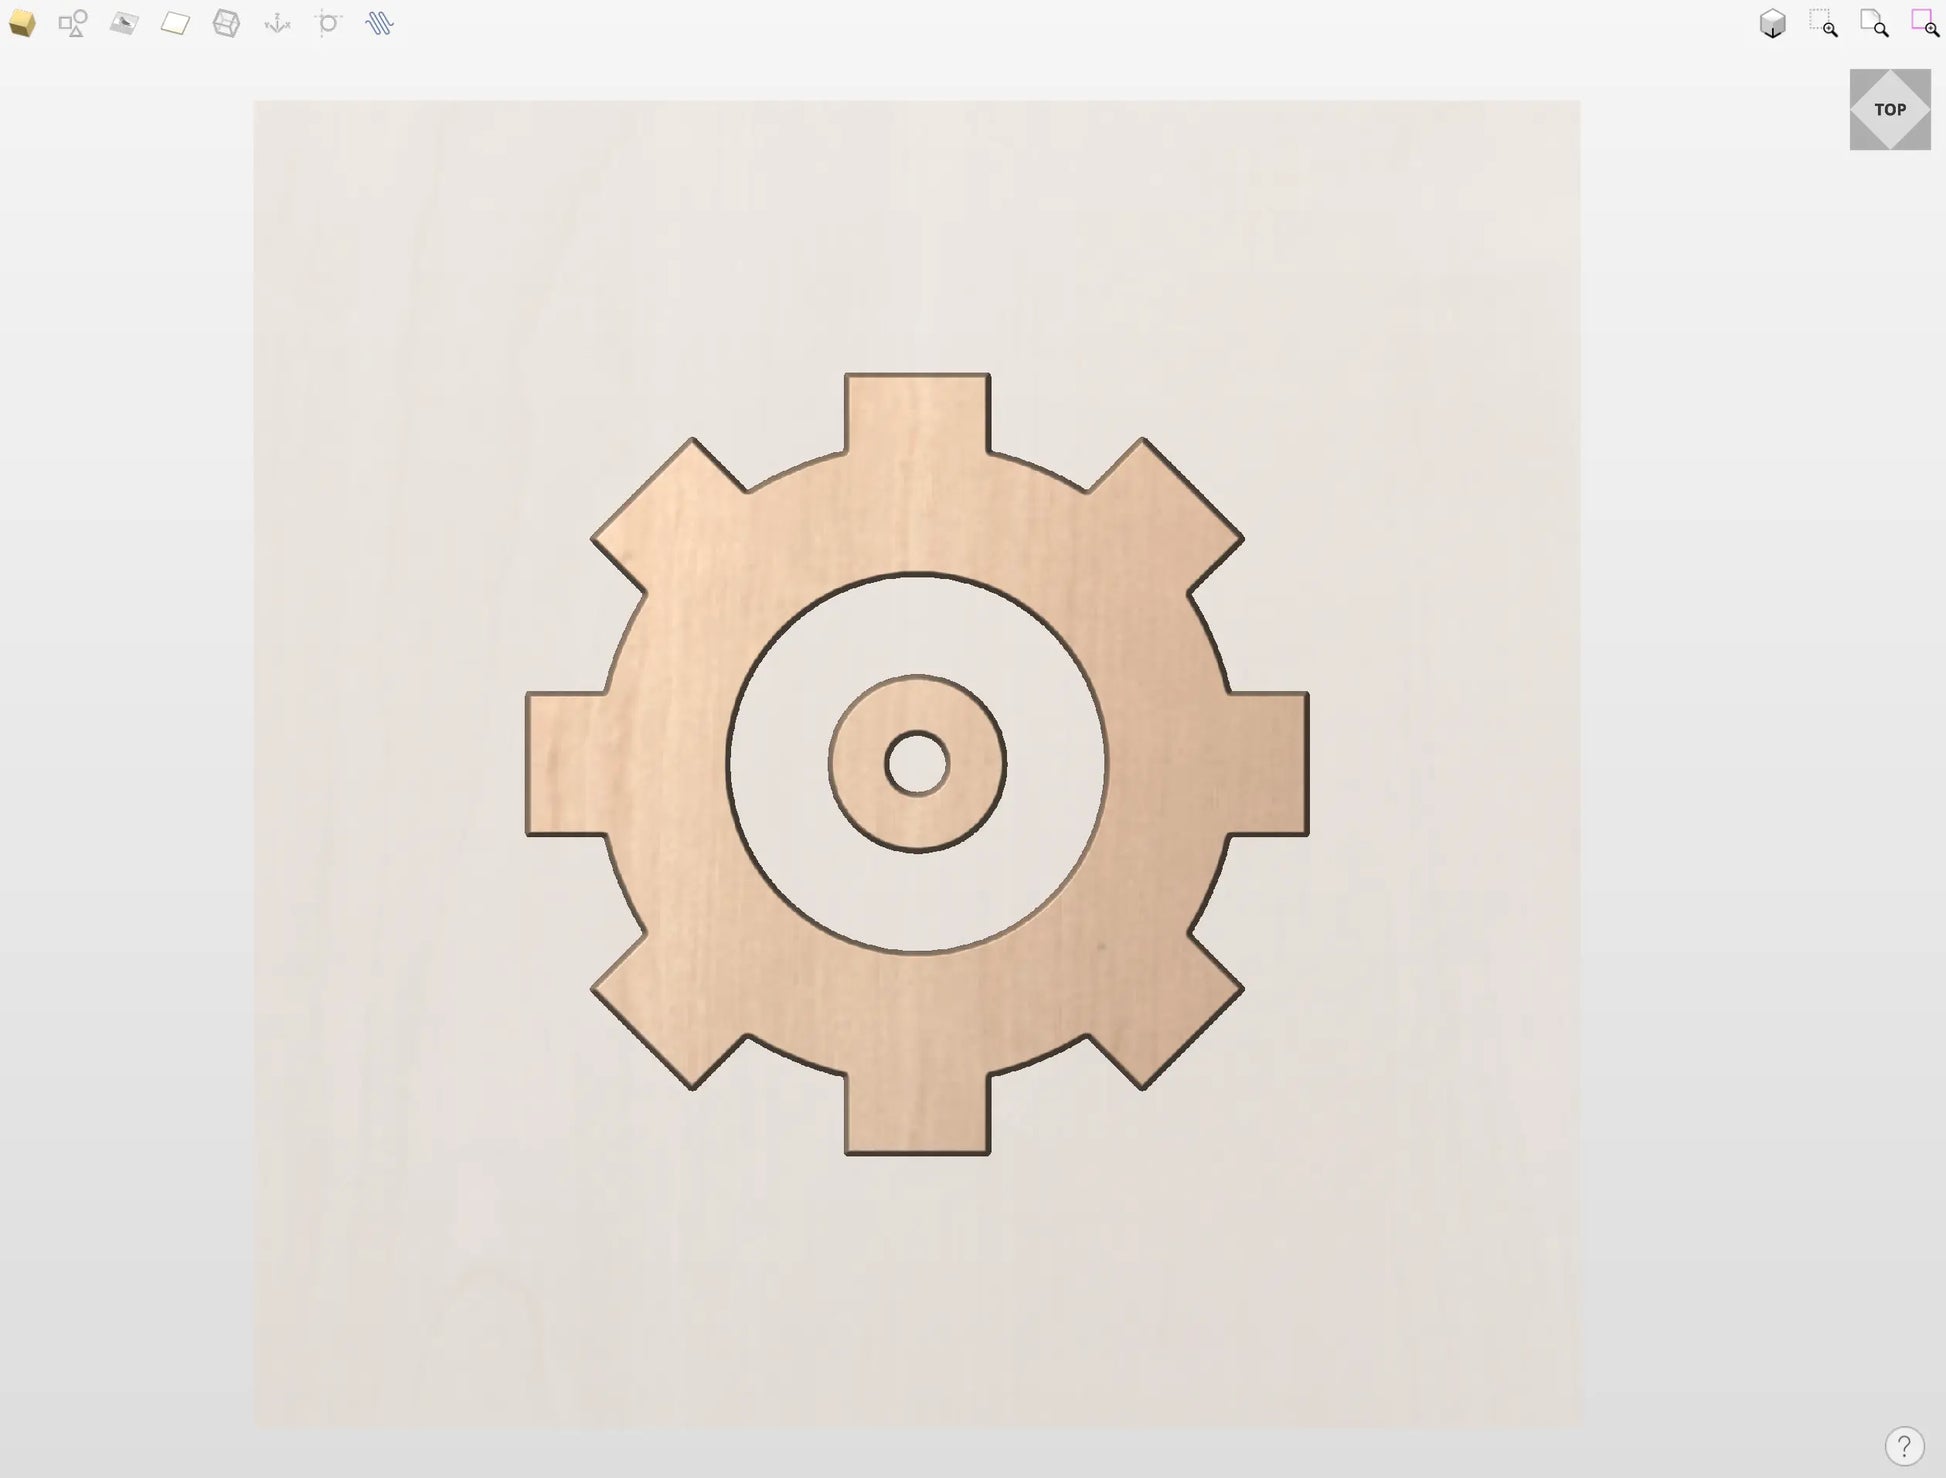This screenshot has height=1478, width=1946.
Task: Click the view cube's upper-right gray corner
Action: tap(1921, 79)
